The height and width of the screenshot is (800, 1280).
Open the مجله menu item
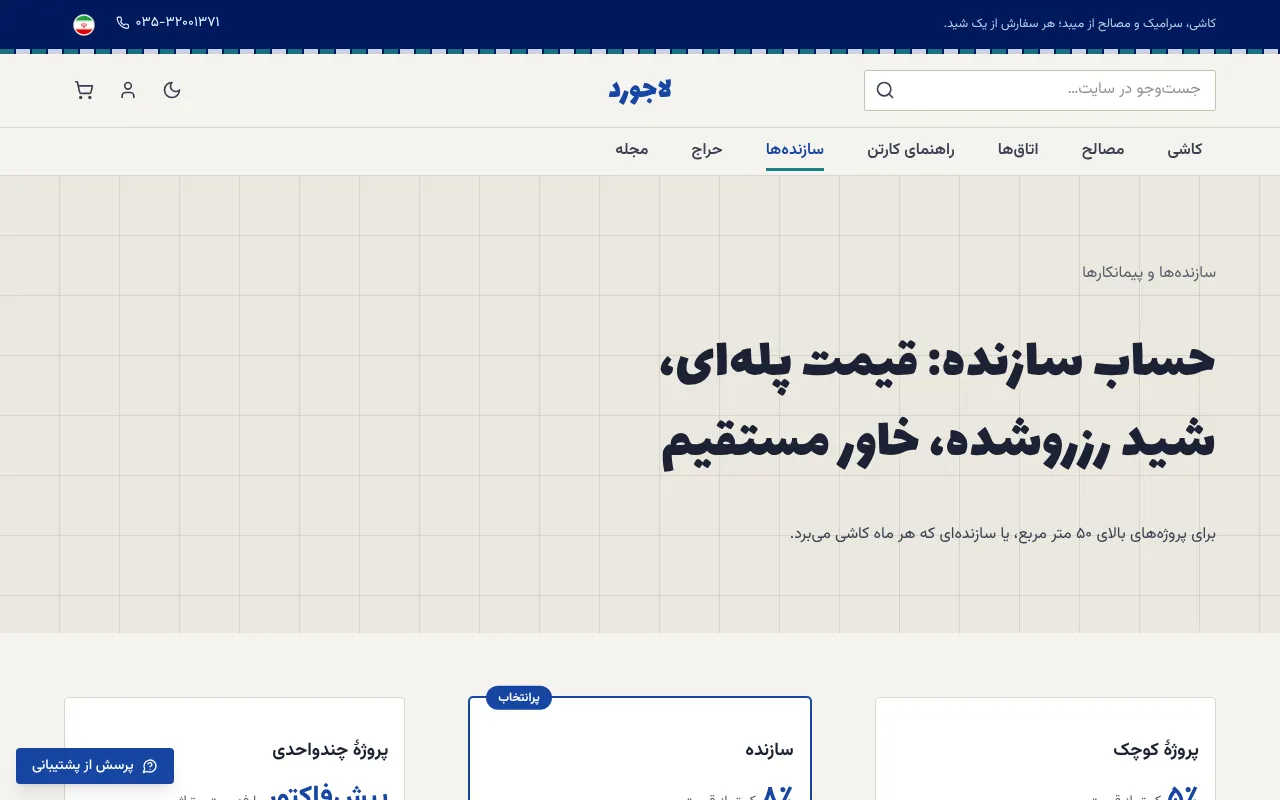[632, 149]
